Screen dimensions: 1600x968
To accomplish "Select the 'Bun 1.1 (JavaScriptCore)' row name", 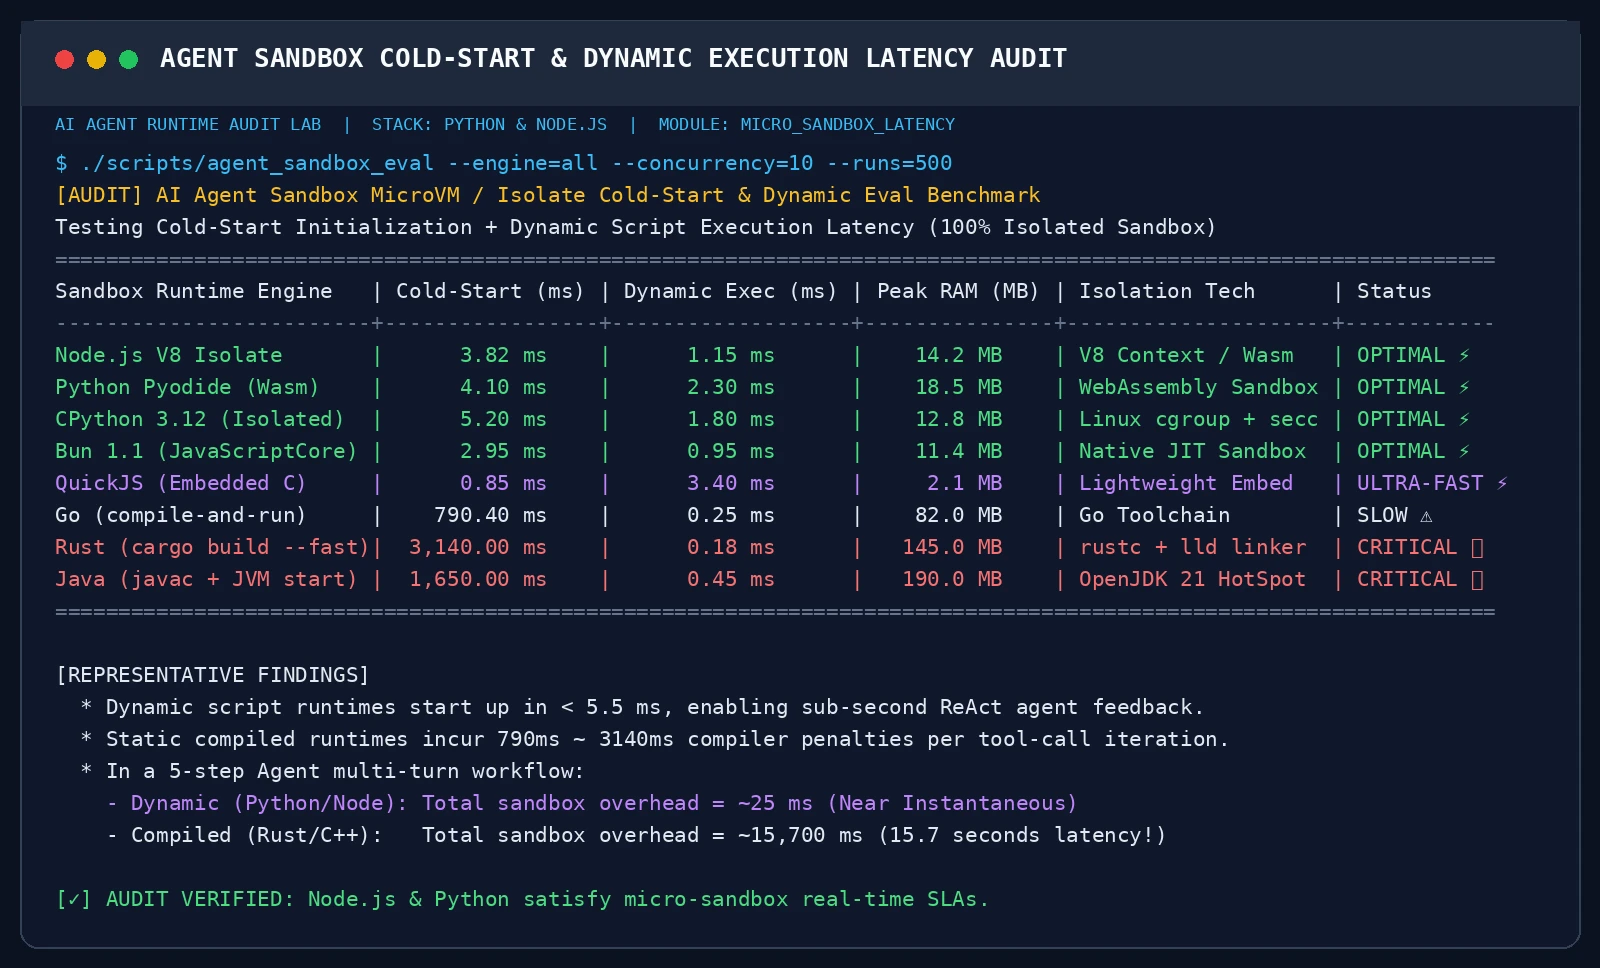I will 206,451.
